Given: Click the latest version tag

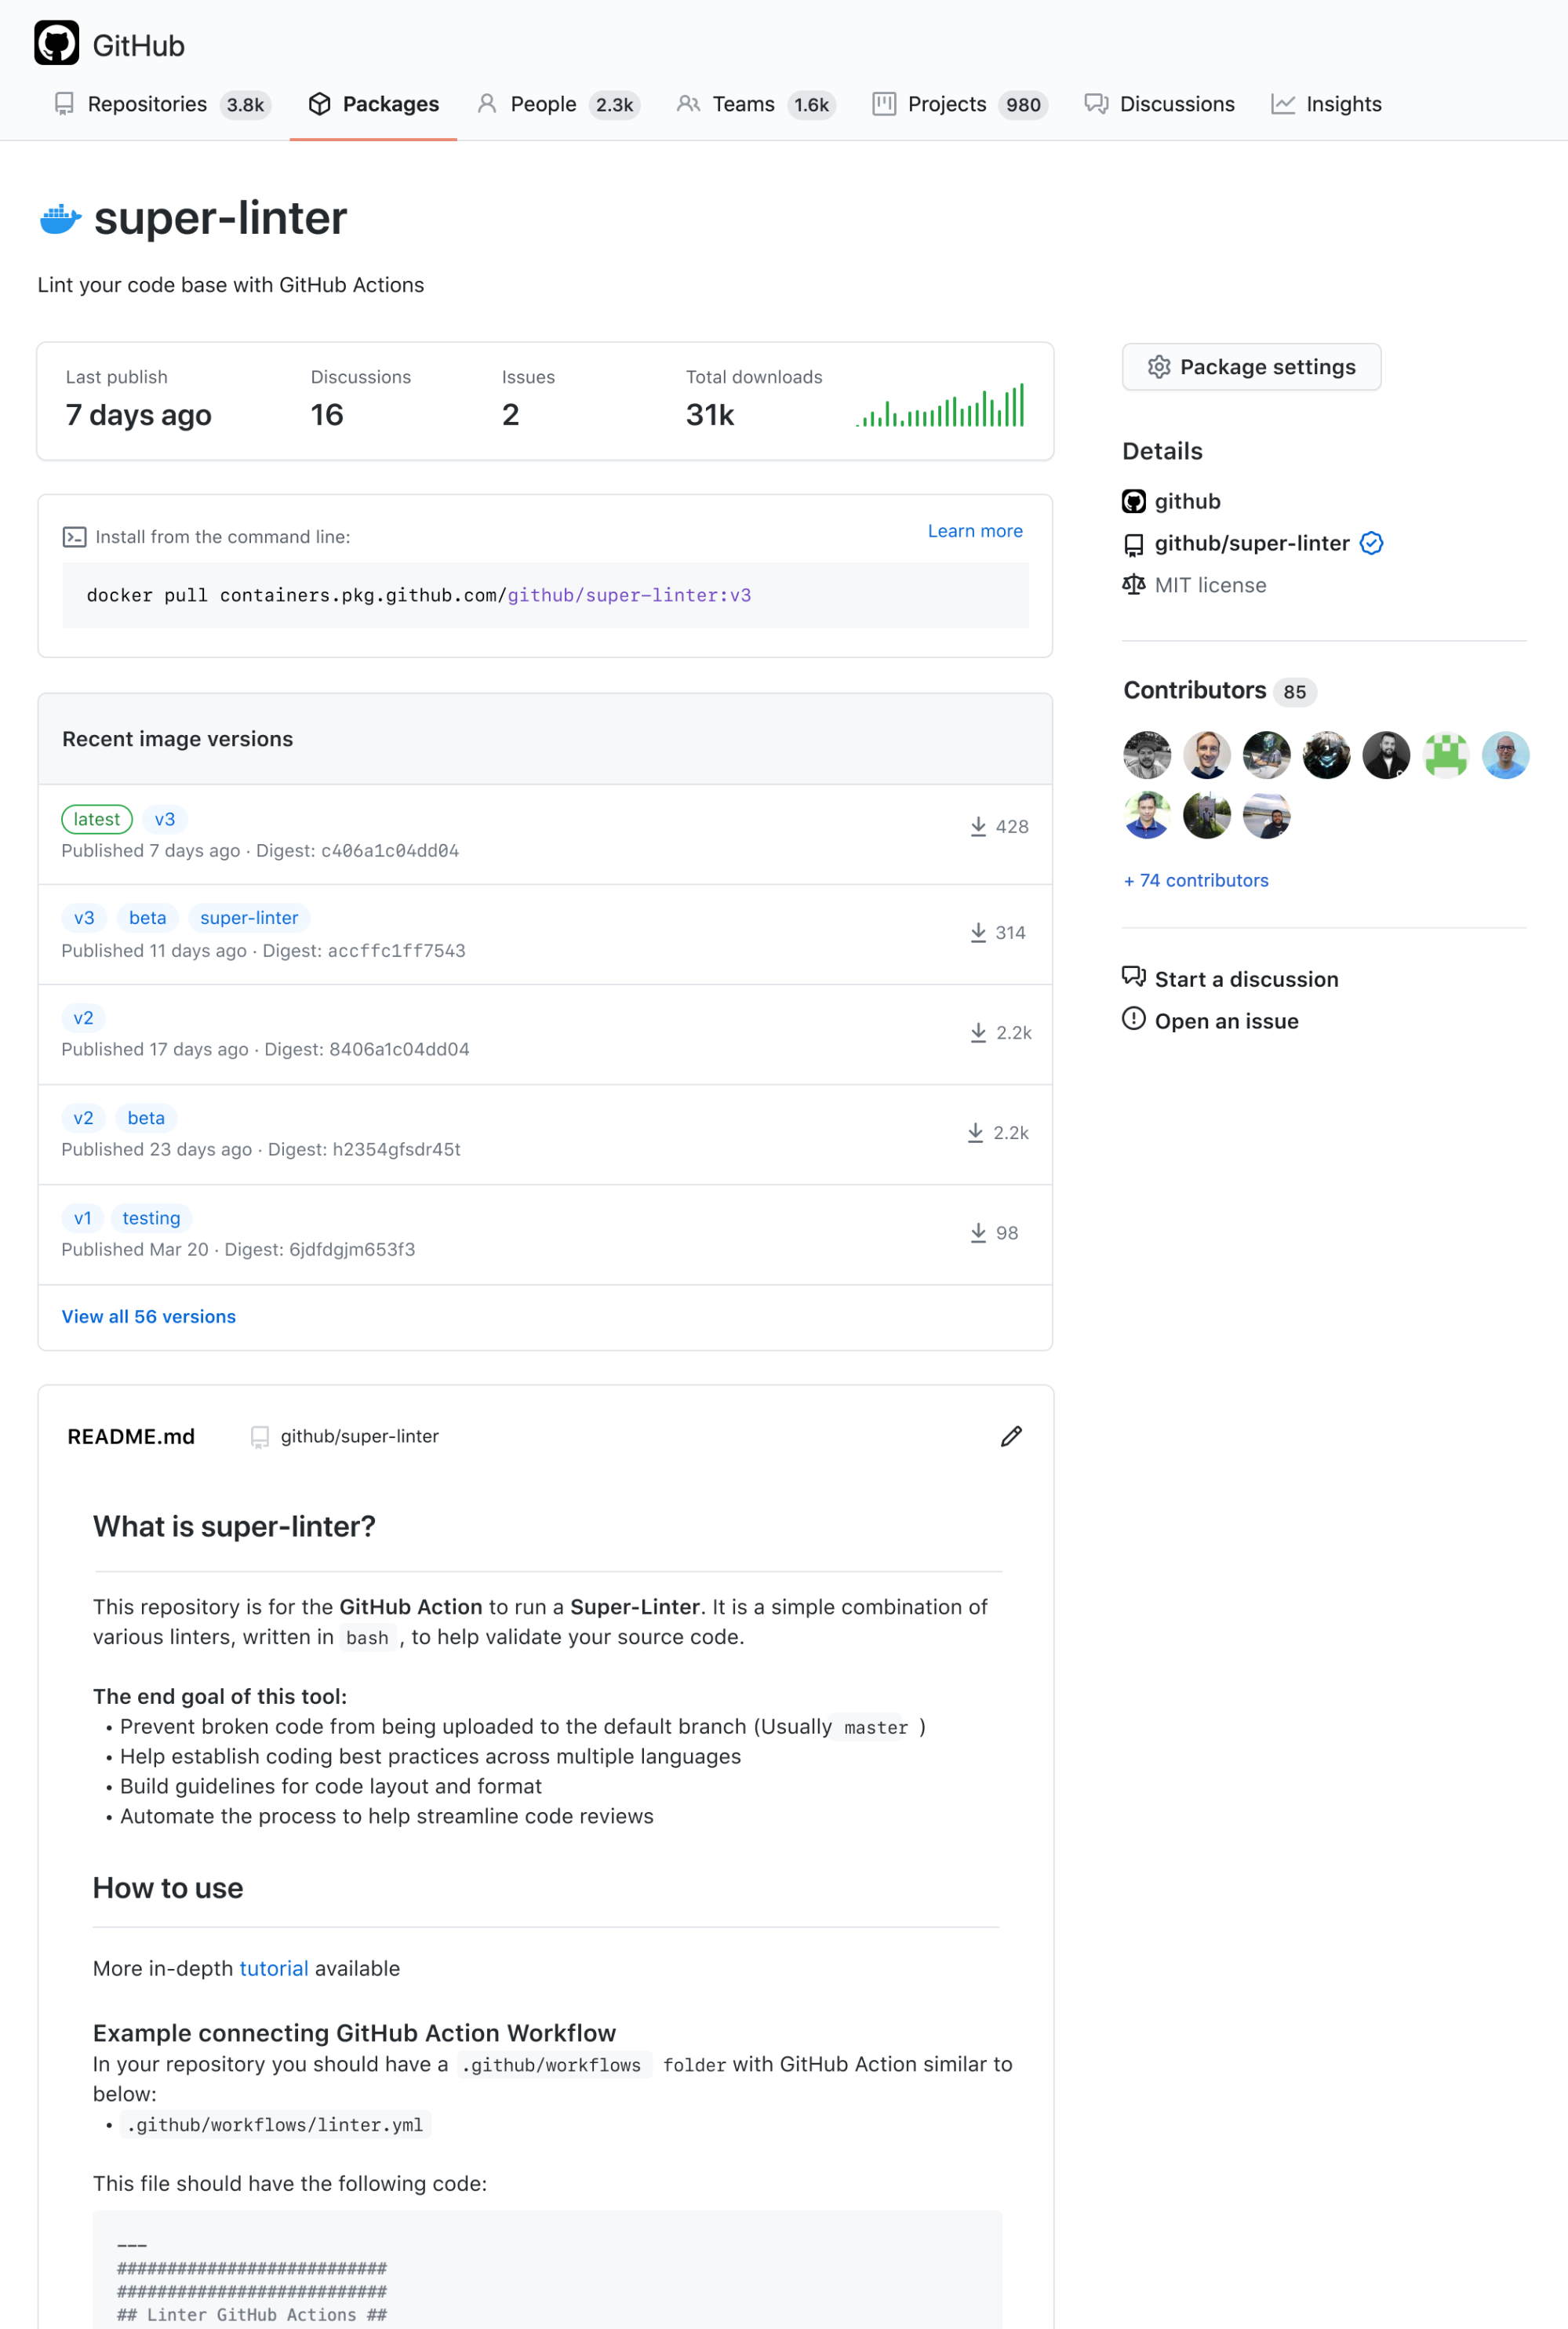Looking at the screenshot, I should coord(97,818).
